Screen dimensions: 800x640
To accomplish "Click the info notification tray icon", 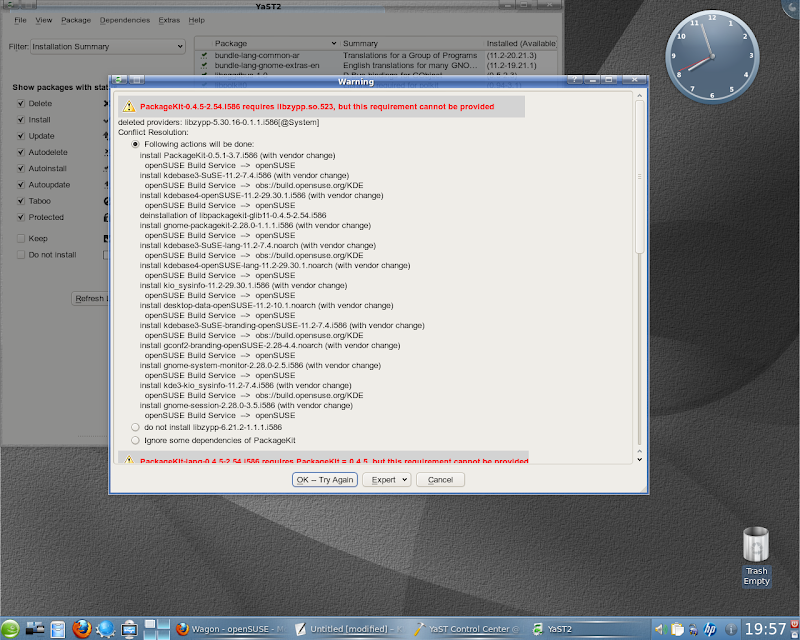I will coord(731,629).
